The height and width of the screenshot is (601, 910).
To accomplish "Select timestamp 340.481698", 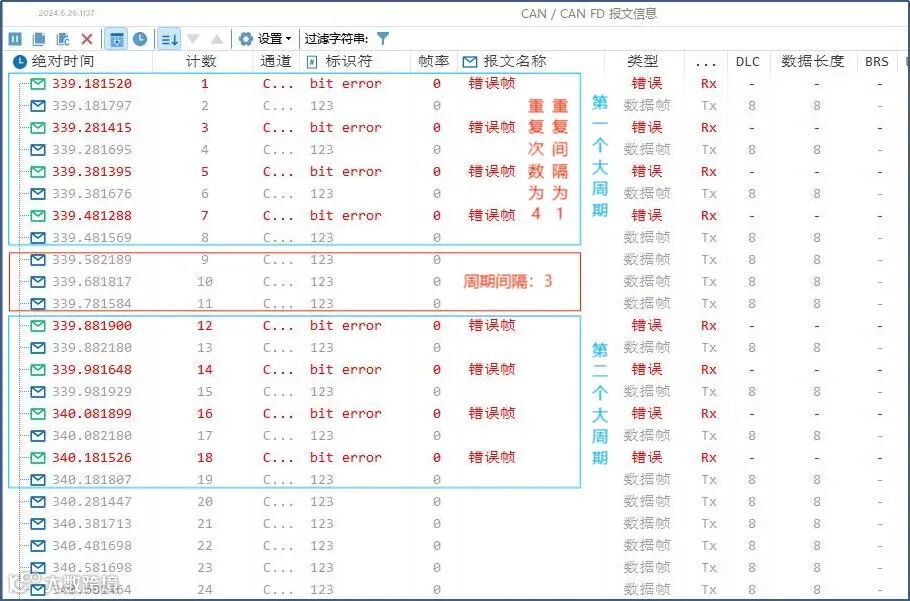I will (x=92, y=546).
